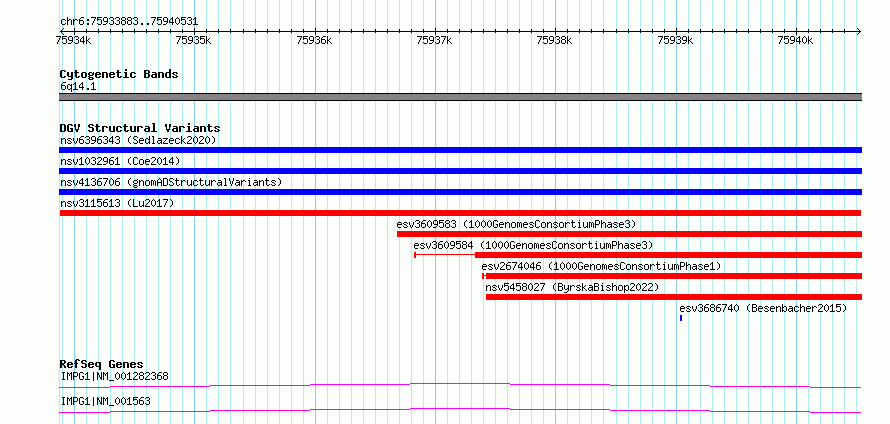890x424 pixels.
Task: Open the nsv1032961 (Coe2014) variant label
Action: coord(120,161)
